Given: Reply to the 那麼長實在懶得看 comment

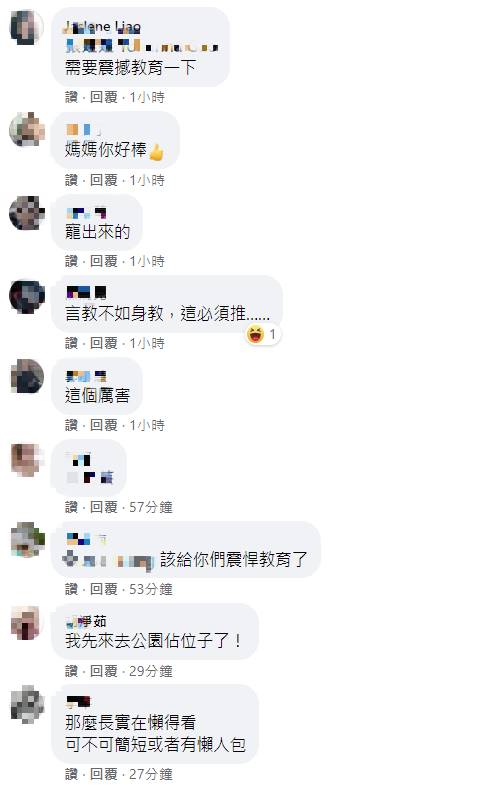Looking at the screenshot, I should (x=103, y=774).
